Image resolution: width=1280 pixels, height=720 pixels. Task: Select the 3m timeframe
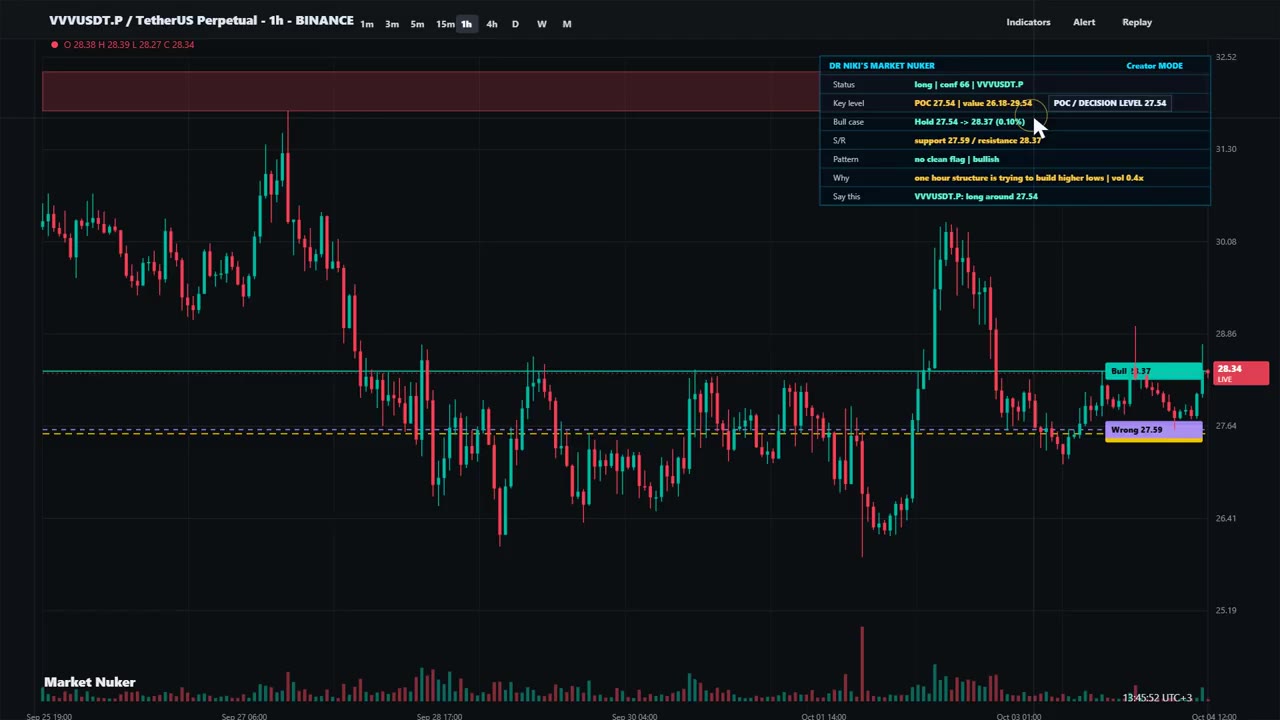pos(392,24)
